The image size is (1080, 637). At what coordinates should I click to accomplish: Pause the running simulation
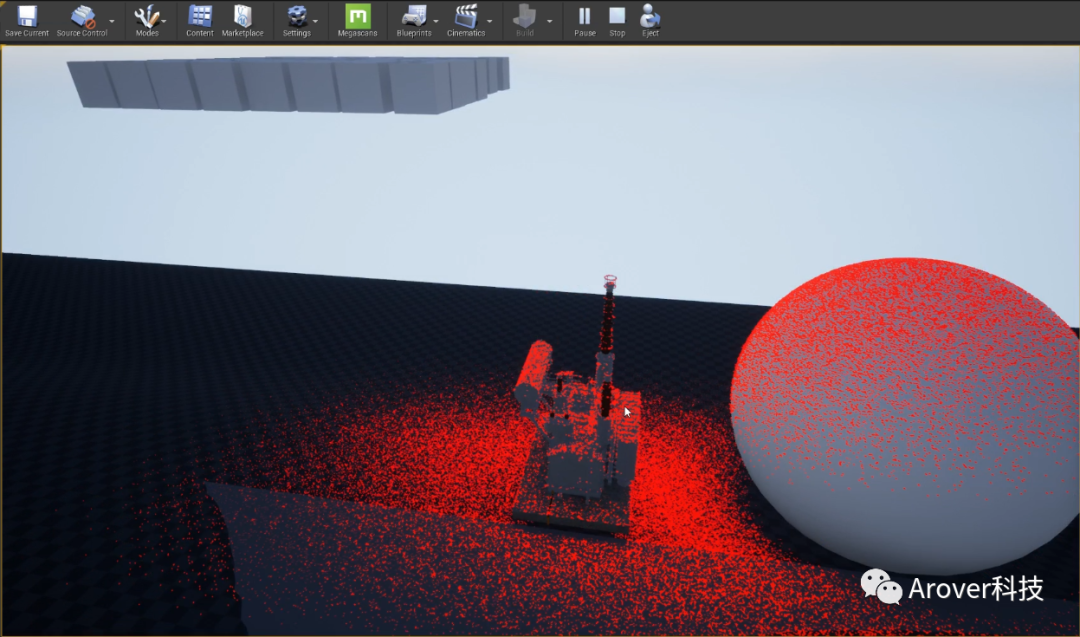point(585,16)
